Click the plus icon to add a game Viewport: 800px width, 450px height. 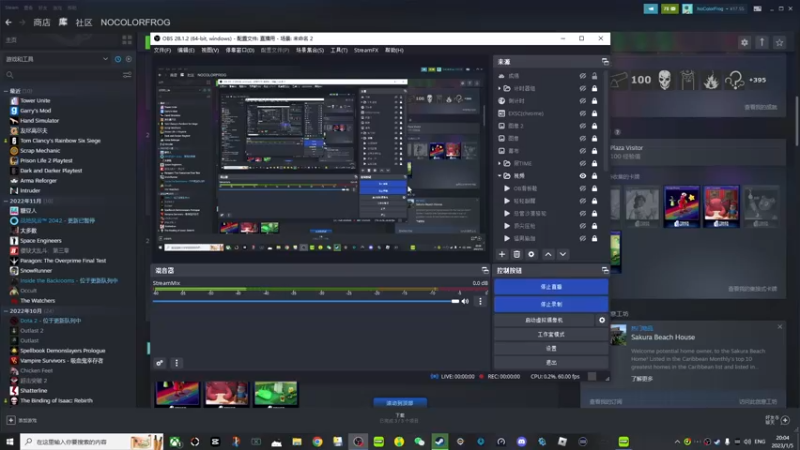pyautogui.click(x=11, y=420)
